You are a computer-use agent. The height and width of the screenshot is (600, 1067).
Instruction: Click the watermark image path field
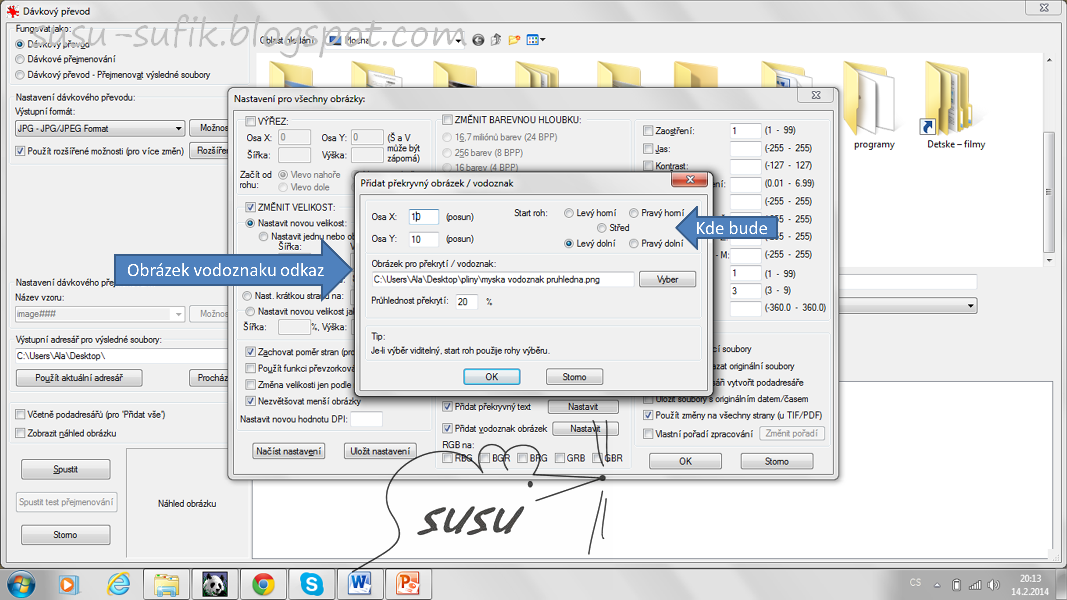click(x=502, y=280)
